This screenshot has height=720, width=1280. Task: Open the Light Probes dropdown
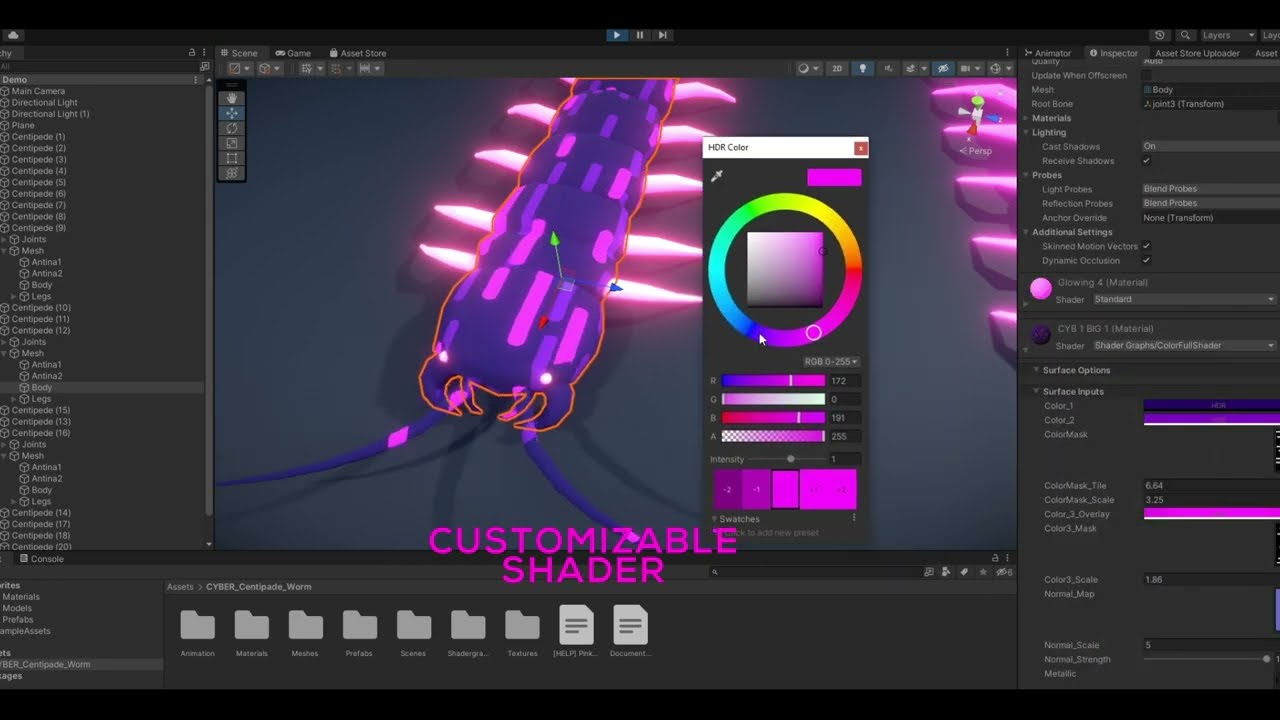1210,189
